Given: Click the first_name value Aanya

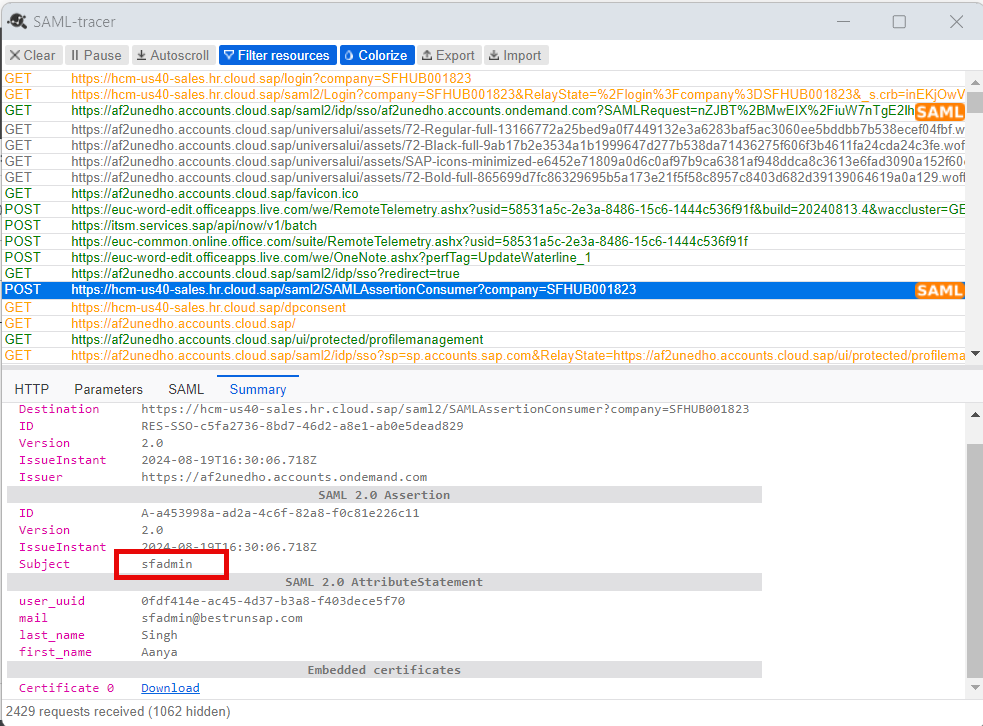Looking at the screenshot, I should point(159,652).
